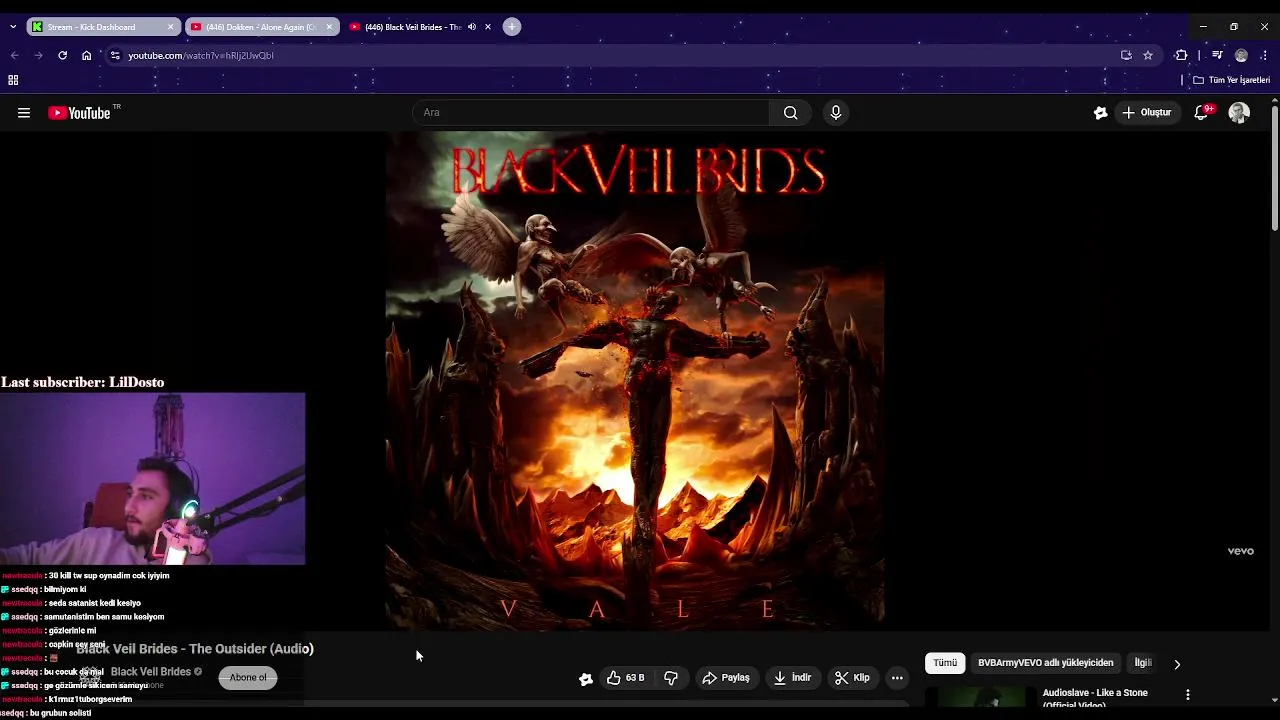
Task: Close the Dokken - Alone Again tab
Action: [329, 27]
